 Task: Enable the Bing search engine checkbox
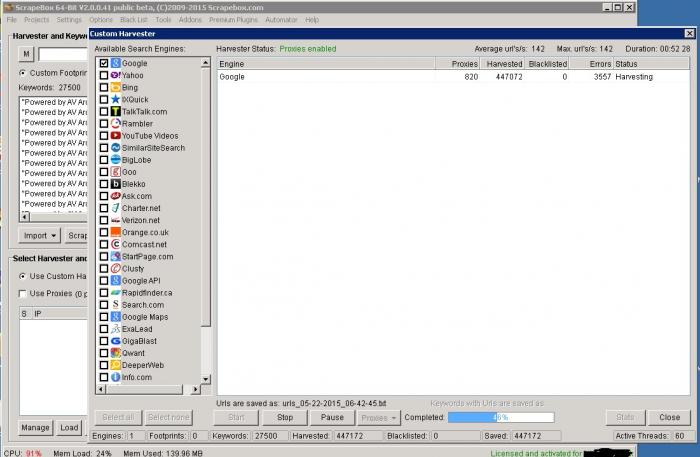pos(104,87)
